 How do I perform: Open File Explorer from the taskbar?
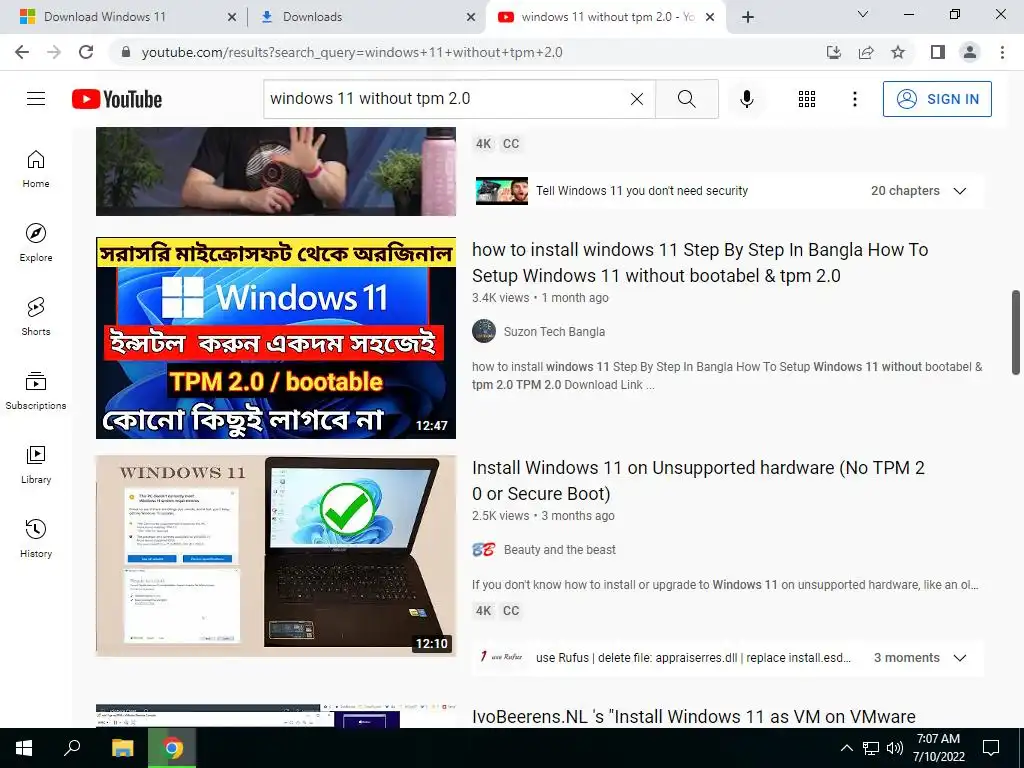[x=122, y=748]
